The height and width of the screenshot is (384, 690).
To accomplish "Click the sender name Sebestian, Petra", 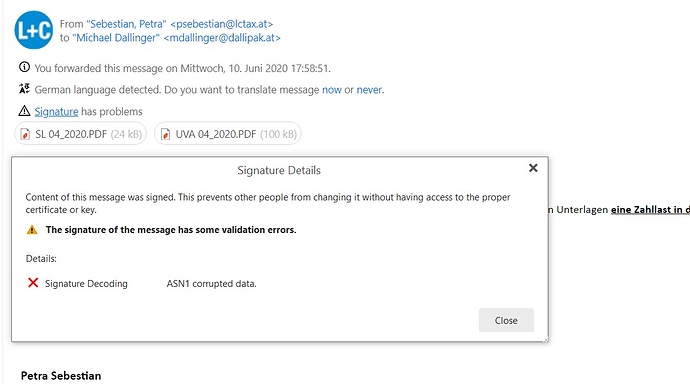I will (126, 24).
